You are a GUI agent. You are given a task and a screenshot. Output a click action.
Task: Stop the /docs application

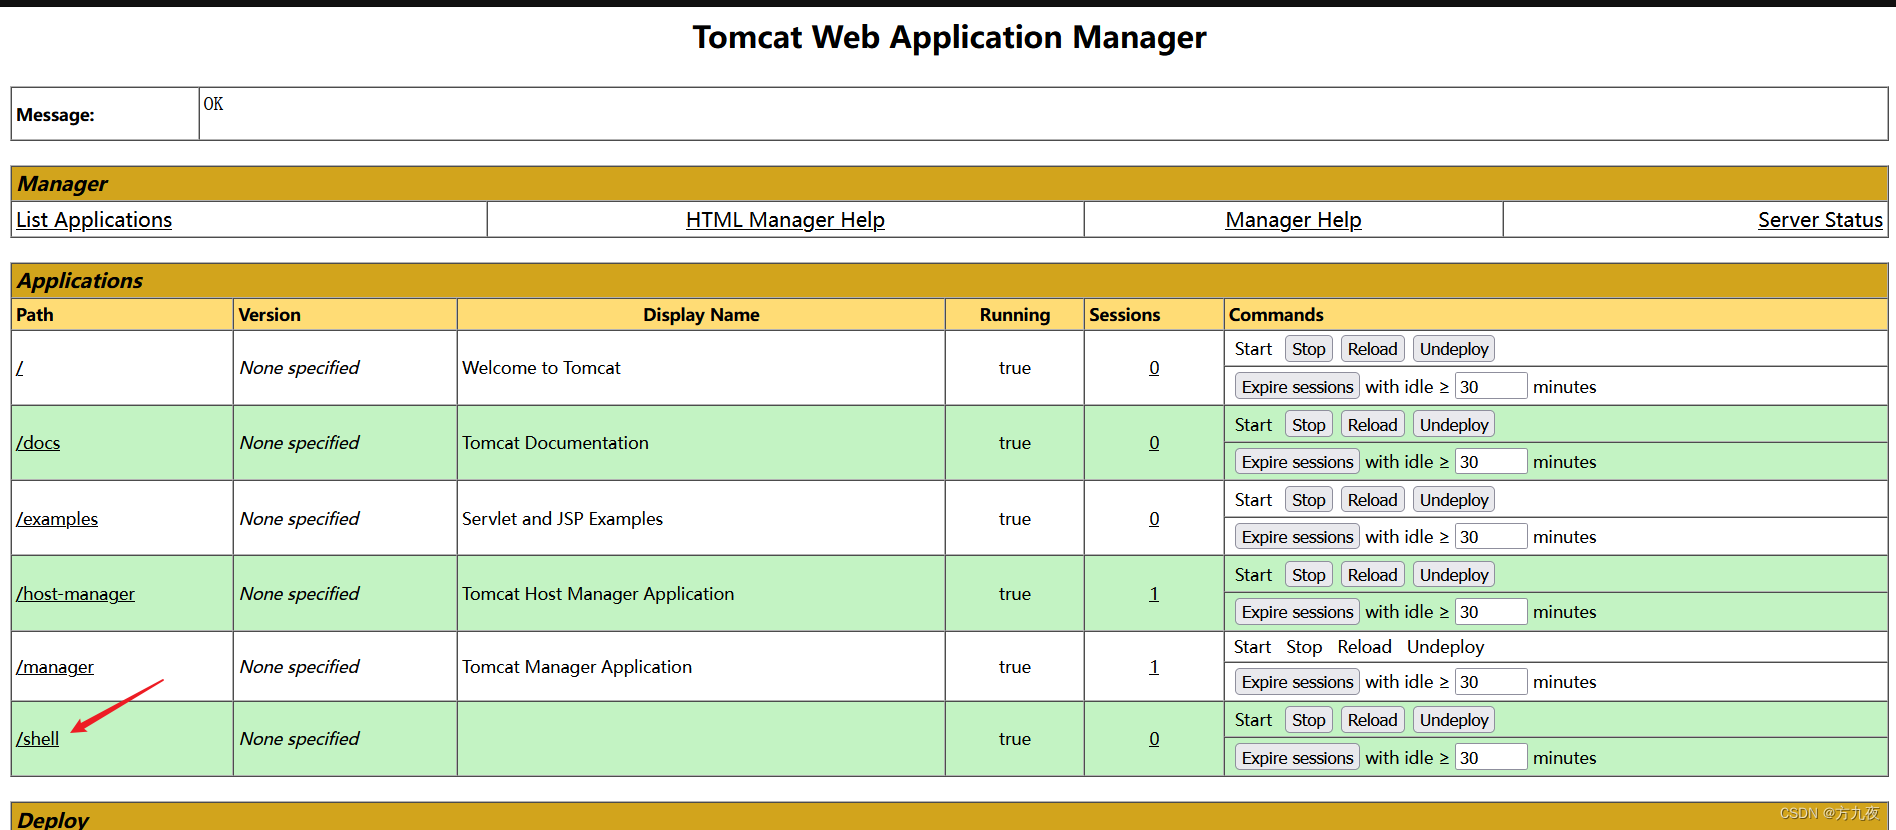[x=1308, y=425]
